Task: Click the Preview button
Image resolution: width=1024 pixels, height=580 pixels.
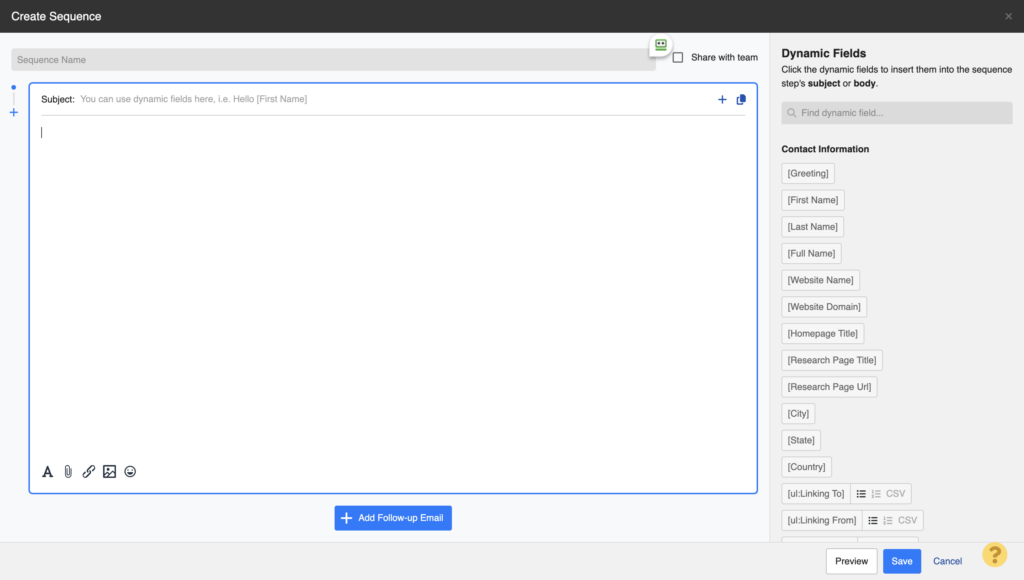Action: [x=851, y=561]
